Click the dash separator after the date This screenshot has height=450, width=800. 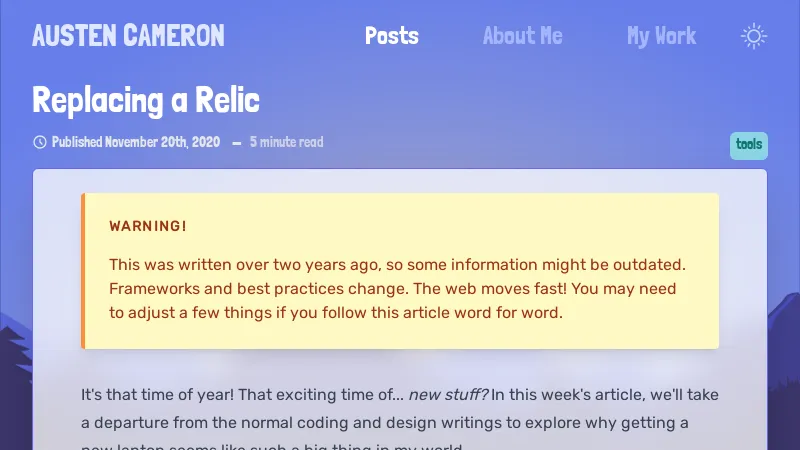[237, 143]
